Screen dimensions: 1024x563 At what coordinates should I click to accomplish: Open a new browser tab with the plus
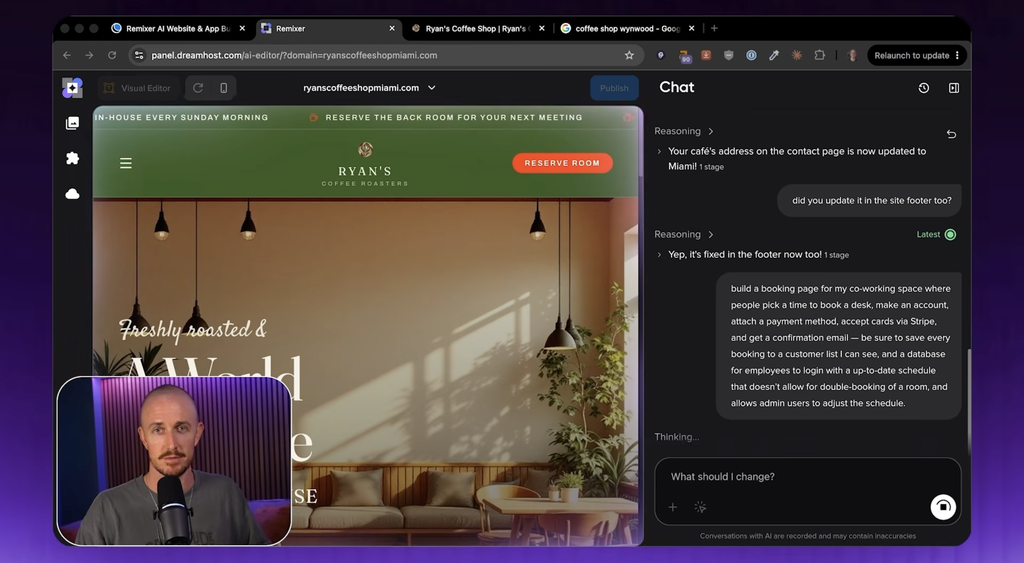coord(714,28)
